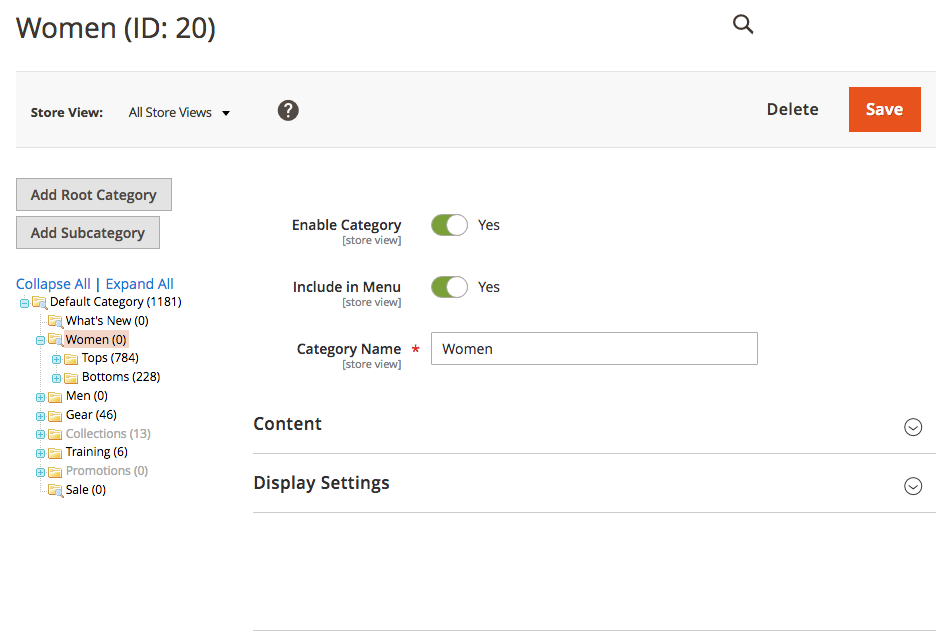Click the What's New folder icon

click(x=55, y=321)
